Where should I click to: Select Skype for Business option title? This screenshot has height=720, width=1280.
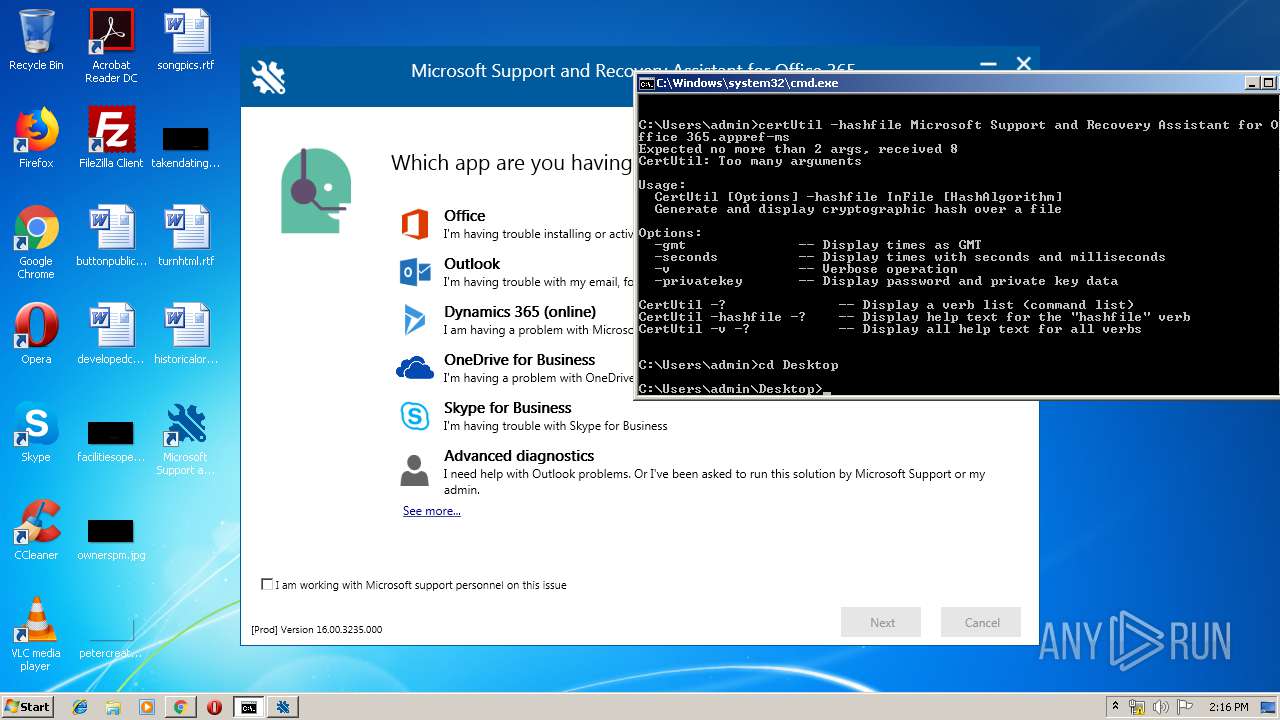(x=508, y=407)
